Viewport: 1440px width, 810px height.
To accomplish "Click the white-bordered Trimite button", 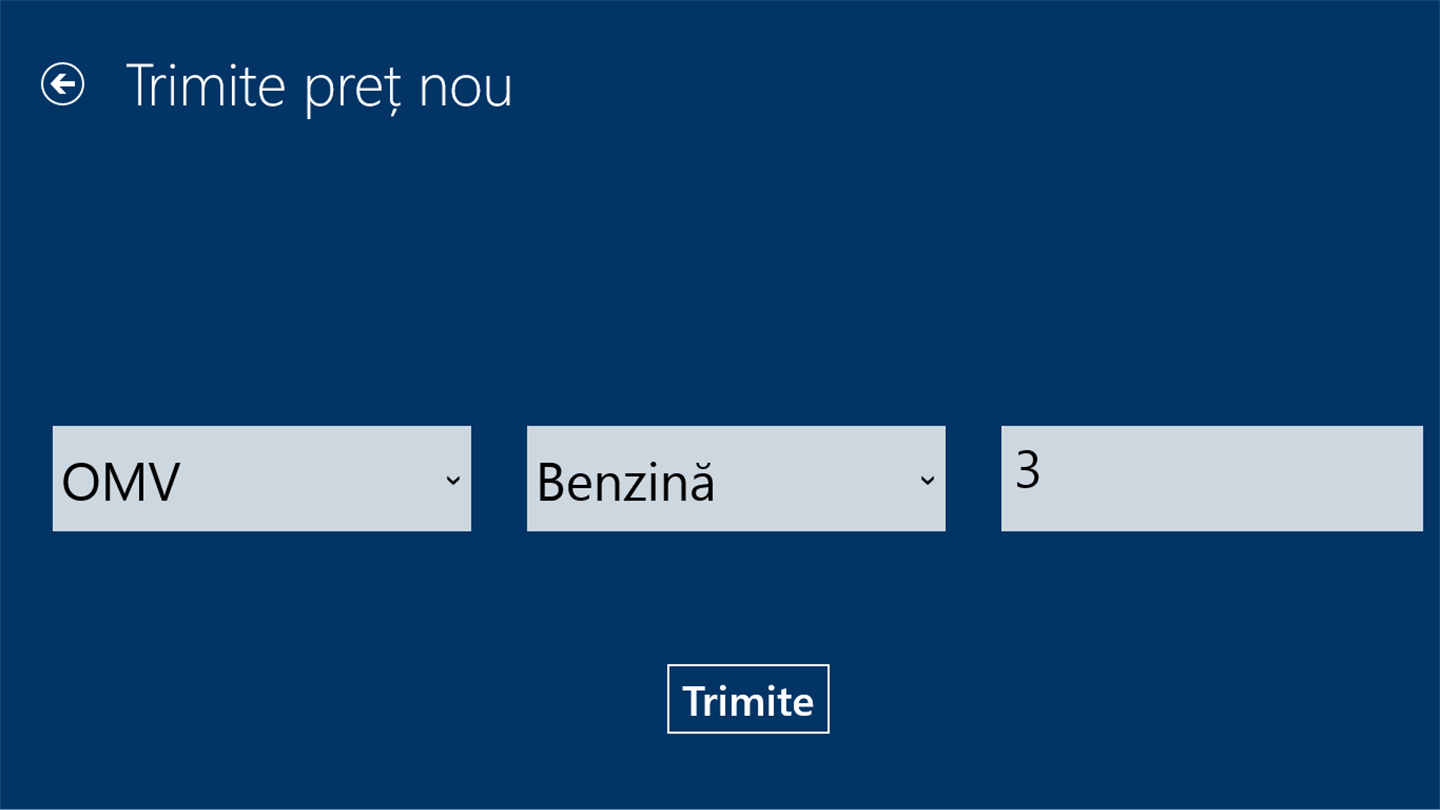I will tap(748, 699).
